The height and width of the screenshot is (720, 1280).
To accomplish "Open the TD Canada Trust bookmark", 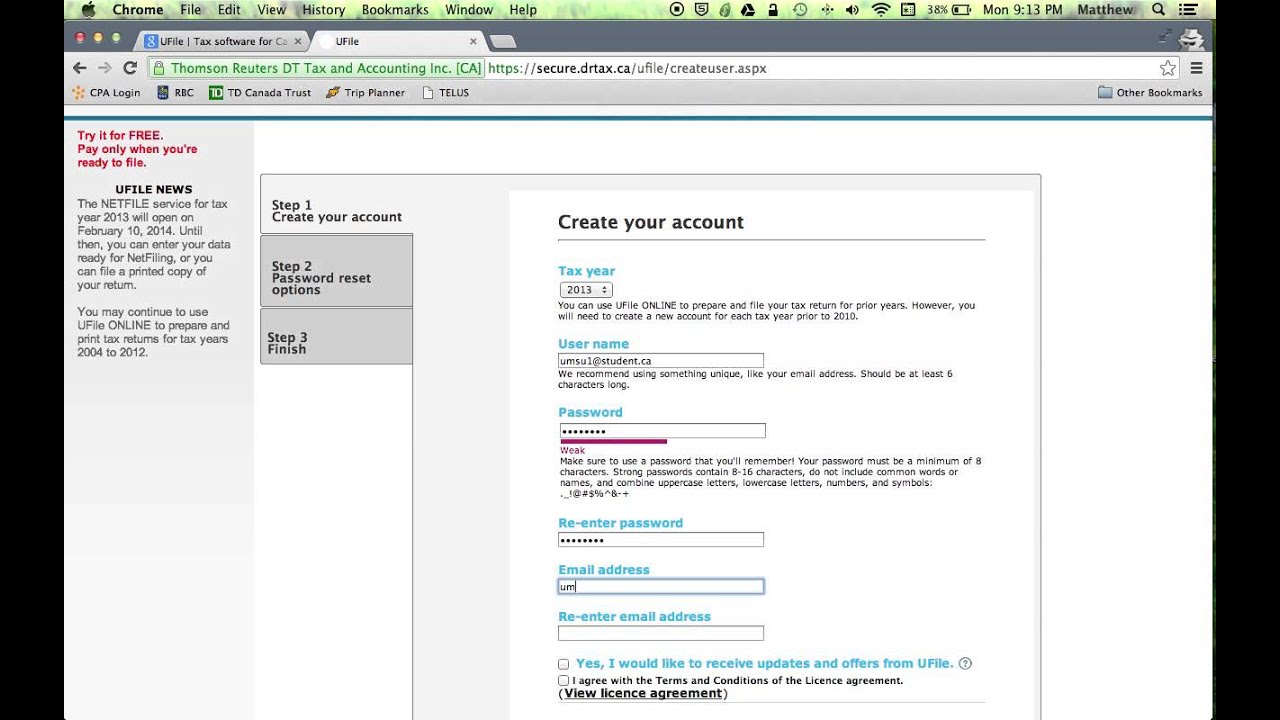I will pos(260,92).
